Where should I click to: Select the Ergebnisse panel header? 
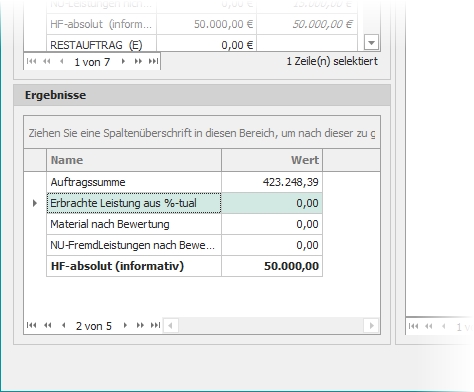(x=202, y=95)
